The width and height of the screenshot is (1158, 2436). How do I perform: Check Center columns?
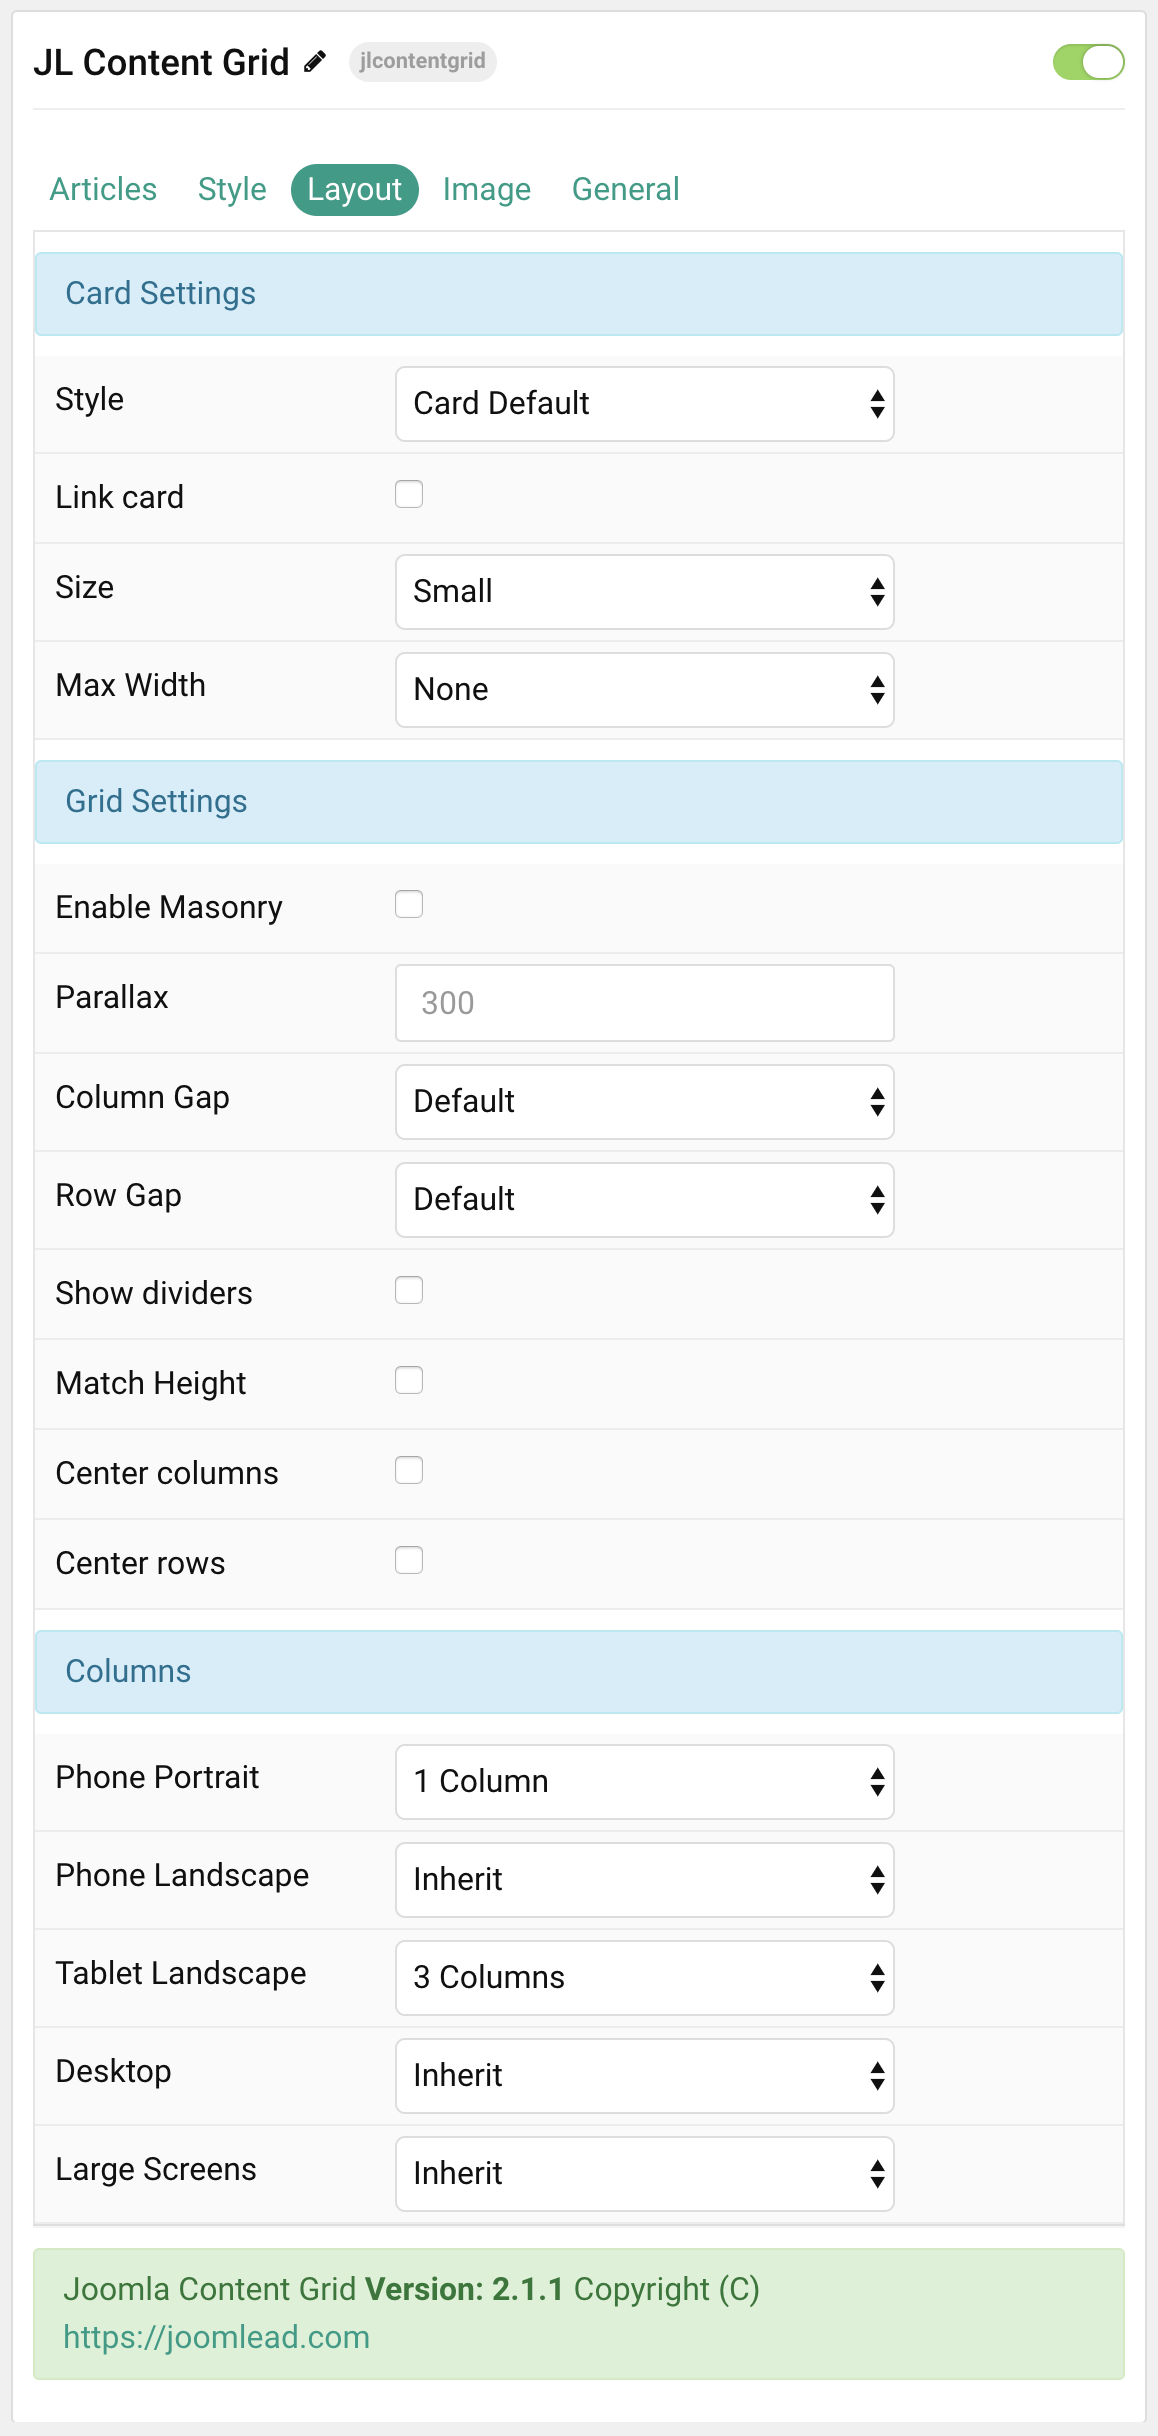[x=409, y=1470]
